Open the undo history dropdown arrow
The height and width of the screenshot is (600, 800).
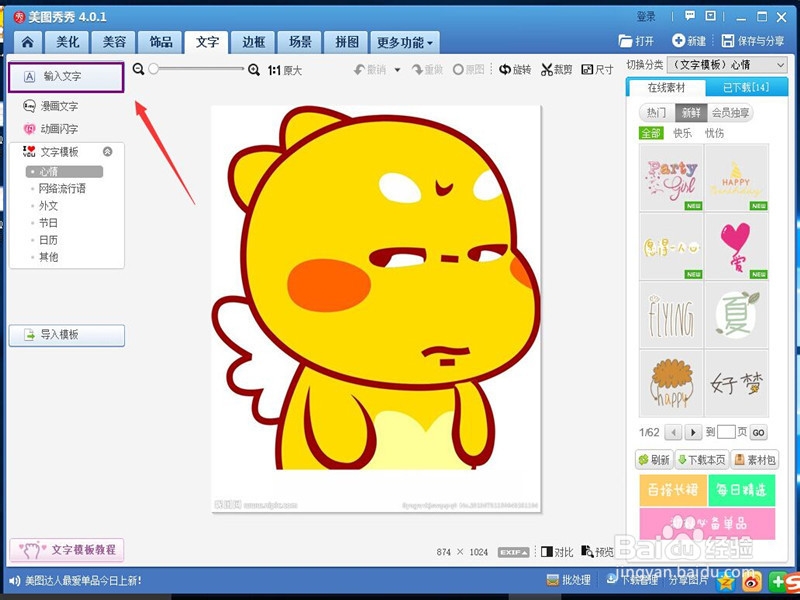coord(397,70)
